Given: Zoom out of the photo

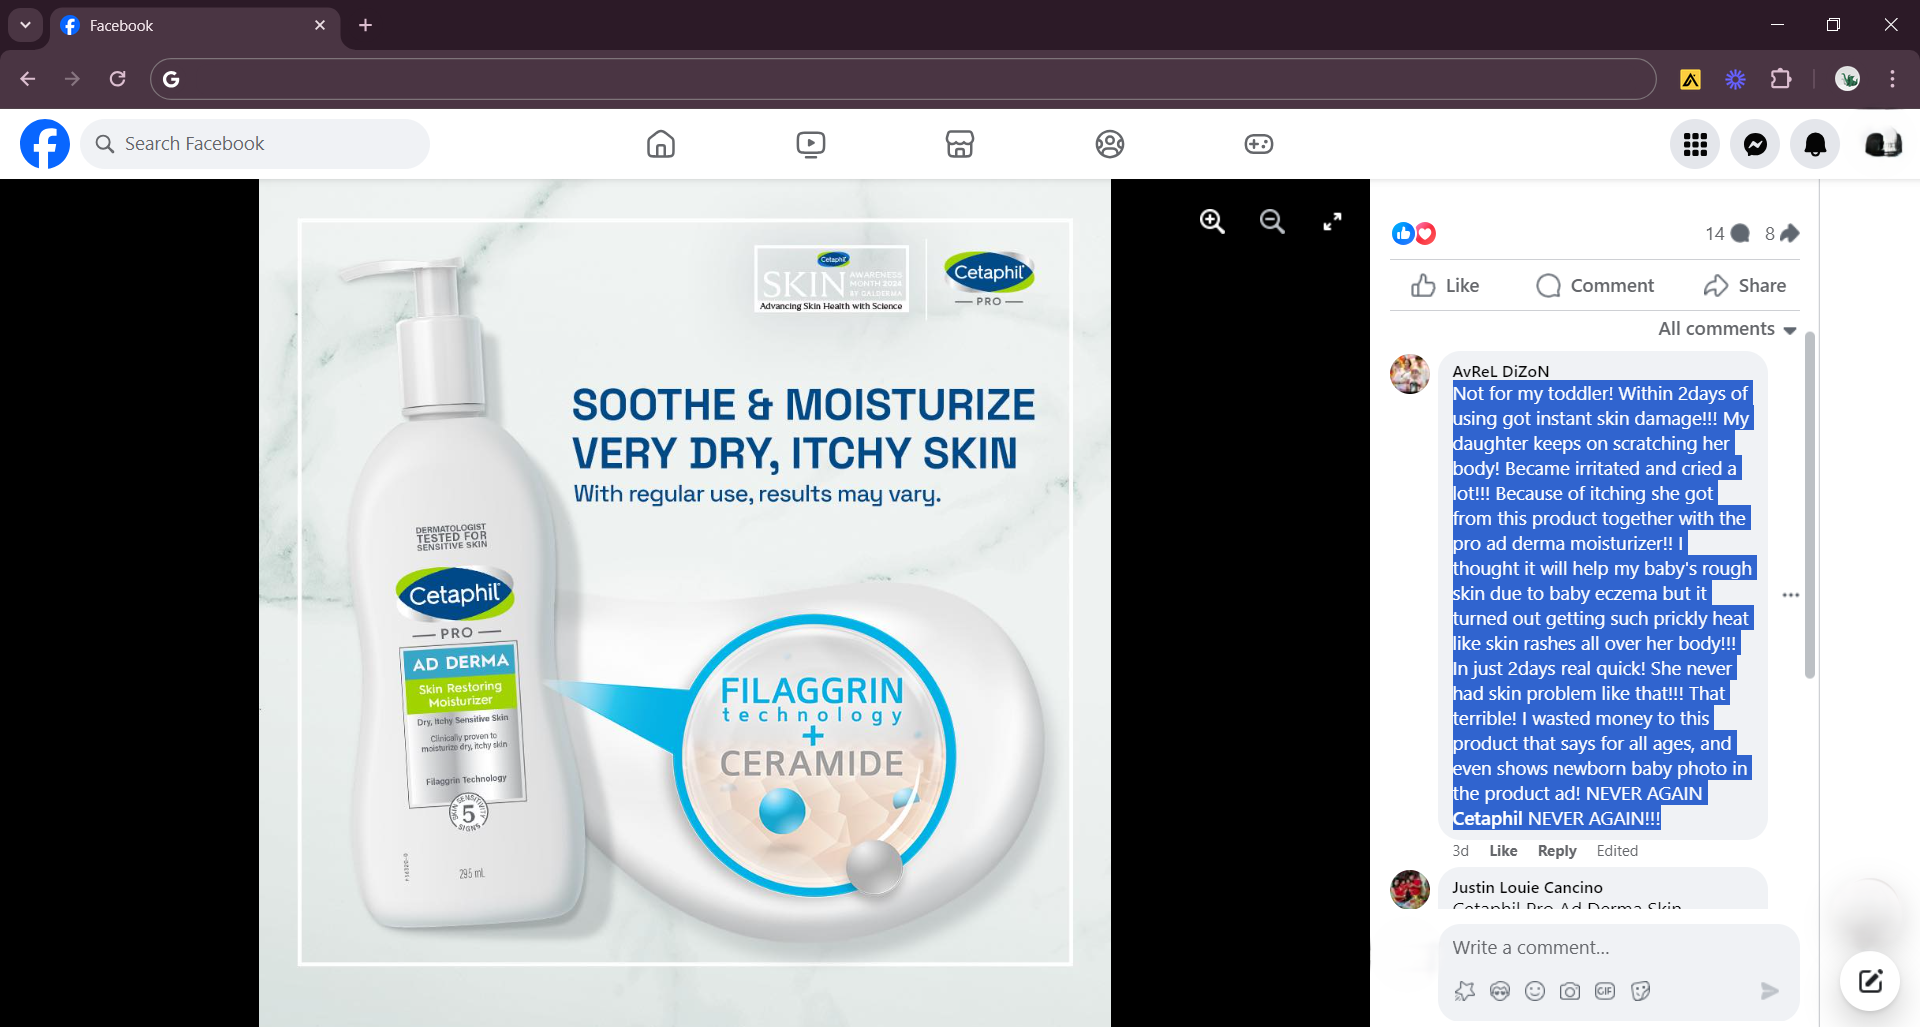Looking at the screenshot, I should click(x=1272, y=221).
